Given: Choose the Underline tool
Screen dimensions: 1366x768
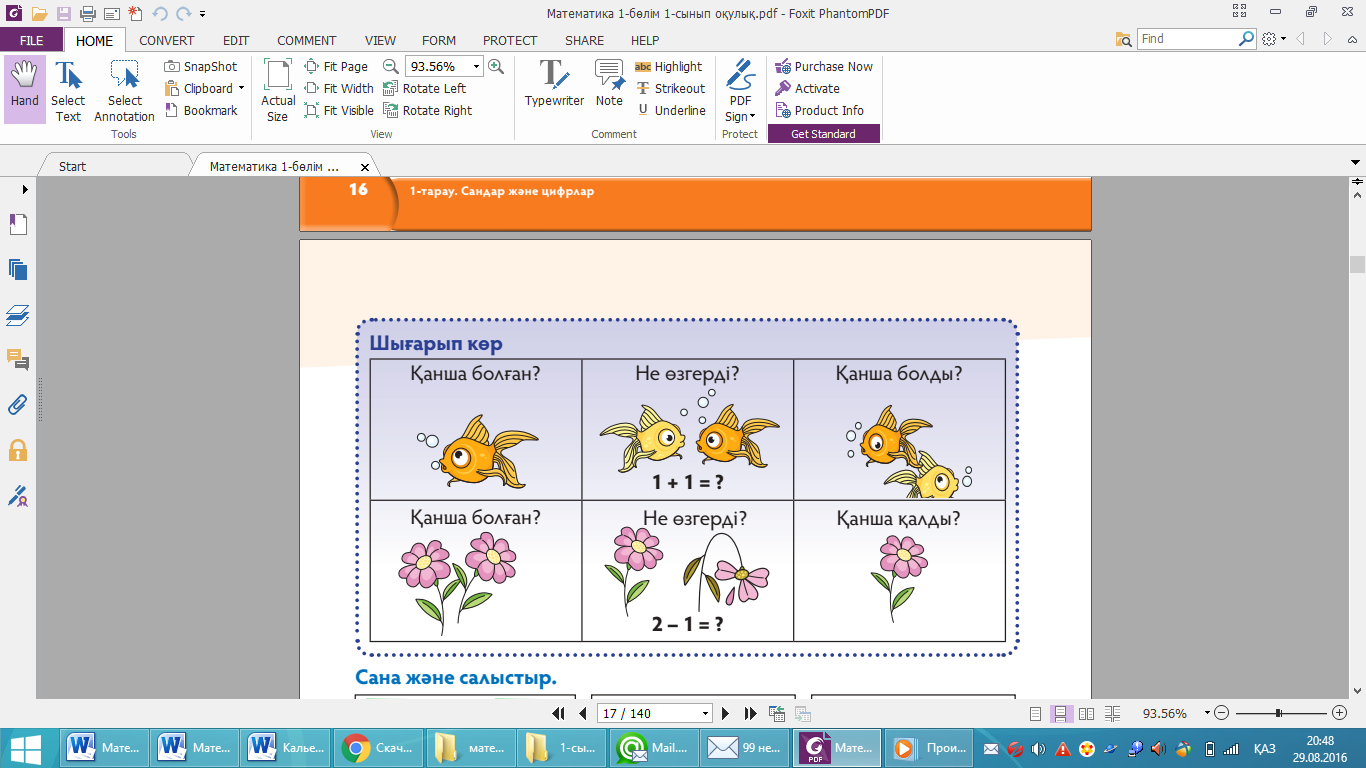Looking at the screenshot, I should pyautogui.click(x=671, y=110).
